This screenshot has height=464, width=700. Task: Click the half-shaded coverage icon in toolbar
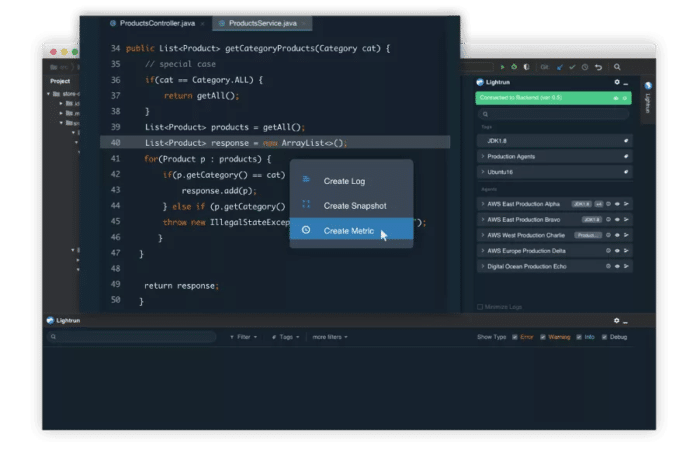(527, 67)
